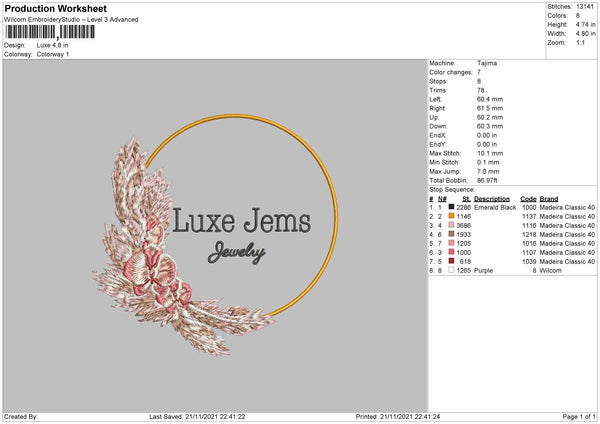Screen dimensions: 600x424
Task: Click the dark red swatch for code 1039
Action: pyautogui.click(x=452, y=261)
